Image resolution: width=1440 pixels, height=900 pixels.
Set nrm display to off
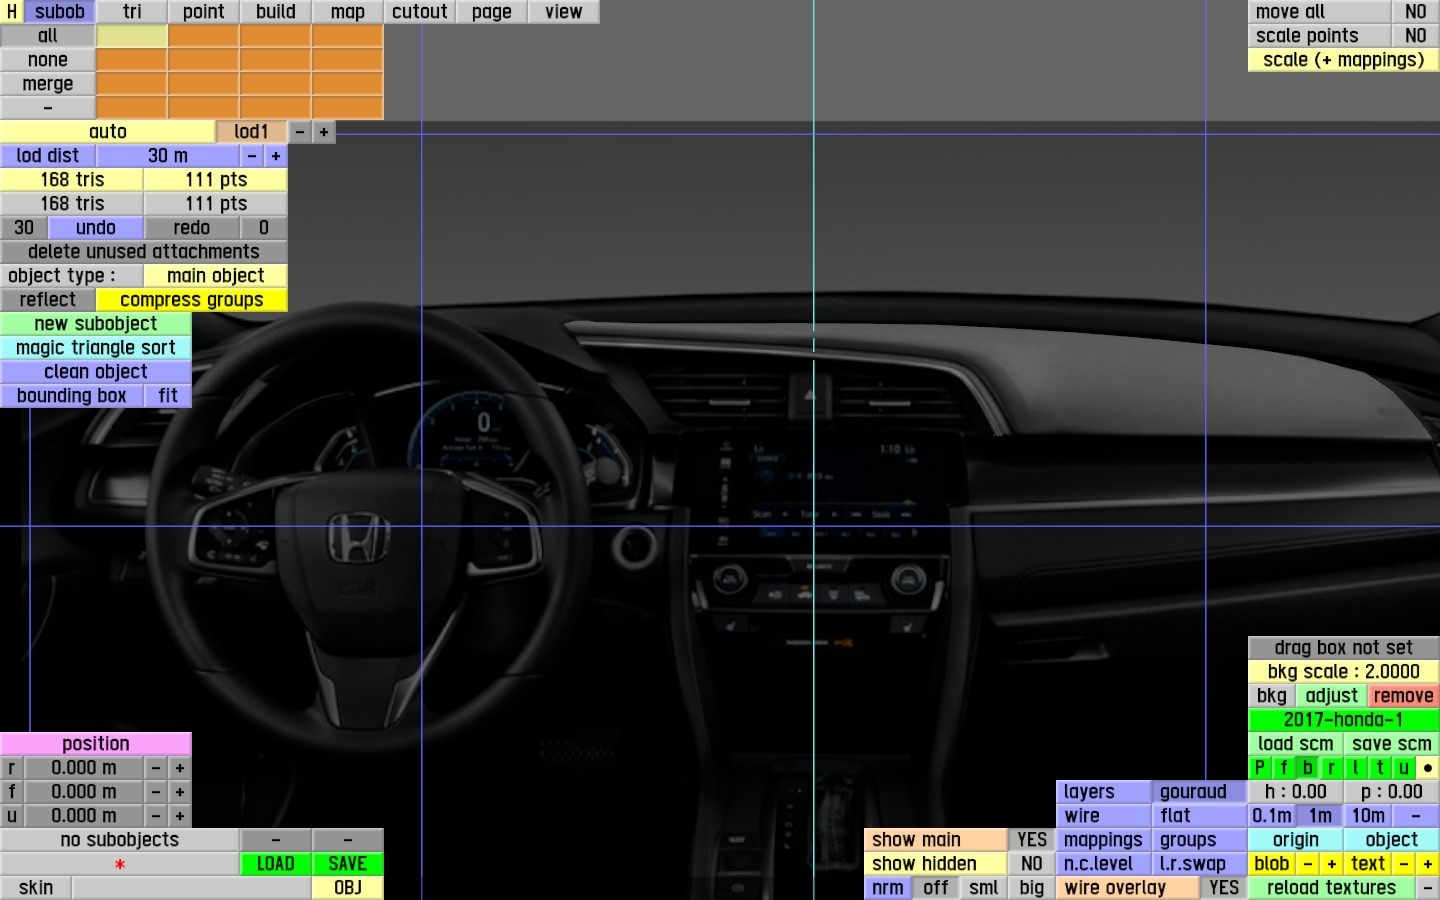tap(936, 888)
